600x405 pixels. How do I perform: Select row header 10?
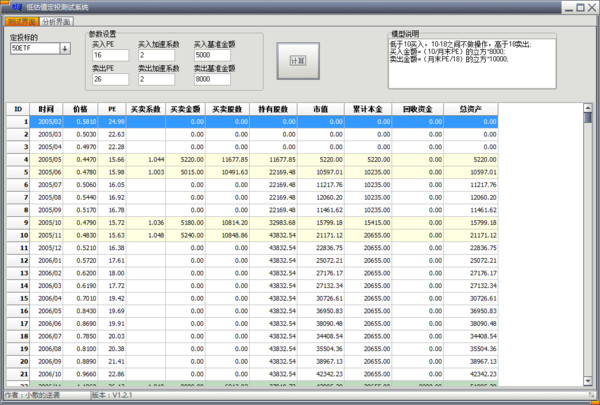(x=18, y=235)
